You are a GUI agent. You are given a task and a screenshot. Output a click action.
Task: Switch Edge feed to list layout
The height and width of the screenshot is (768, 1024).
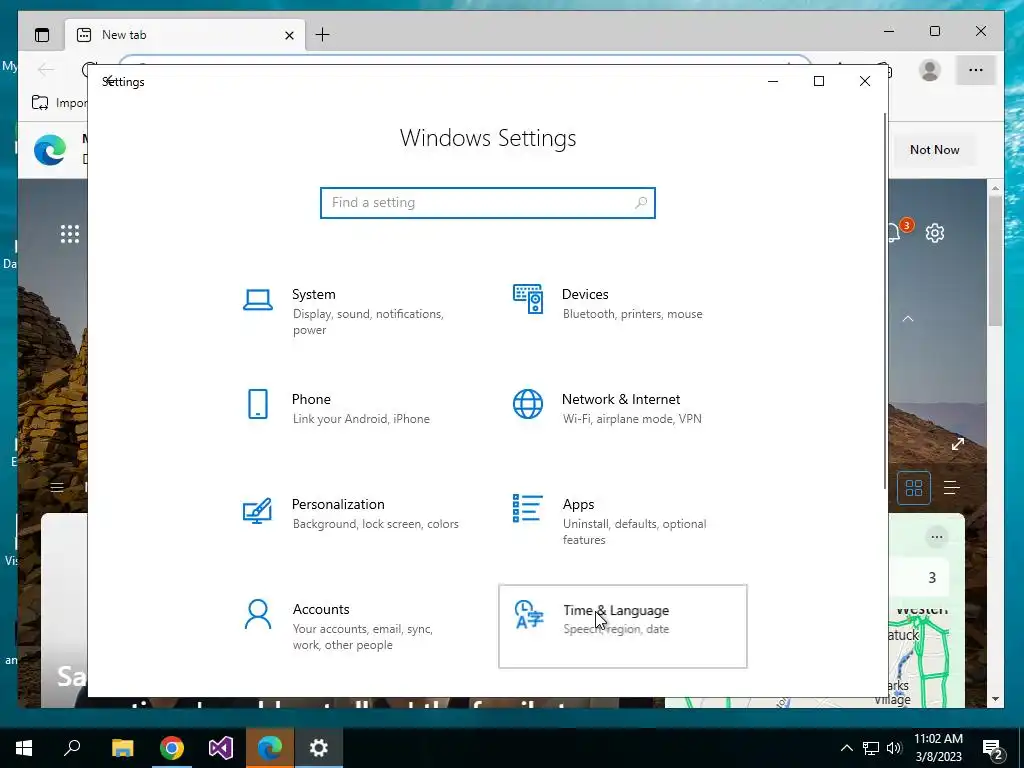tap(952, 487)
